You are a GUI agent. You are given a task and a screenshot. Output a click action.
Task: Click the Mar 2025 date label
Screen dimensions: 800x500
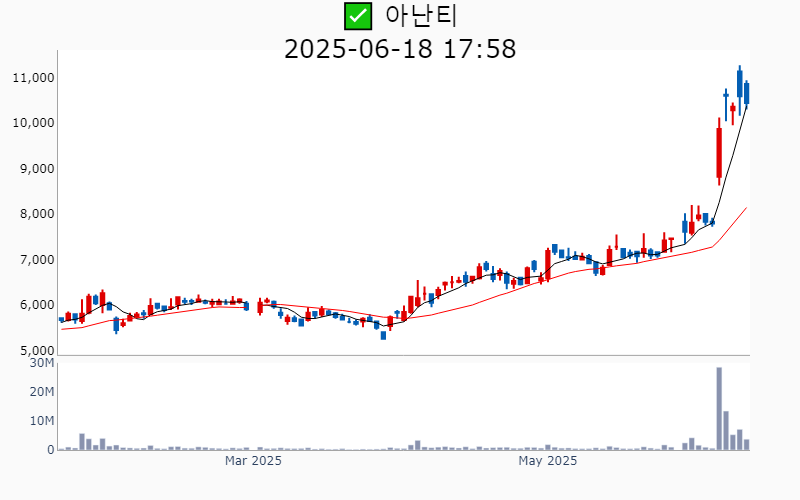[x=253, y=461]
